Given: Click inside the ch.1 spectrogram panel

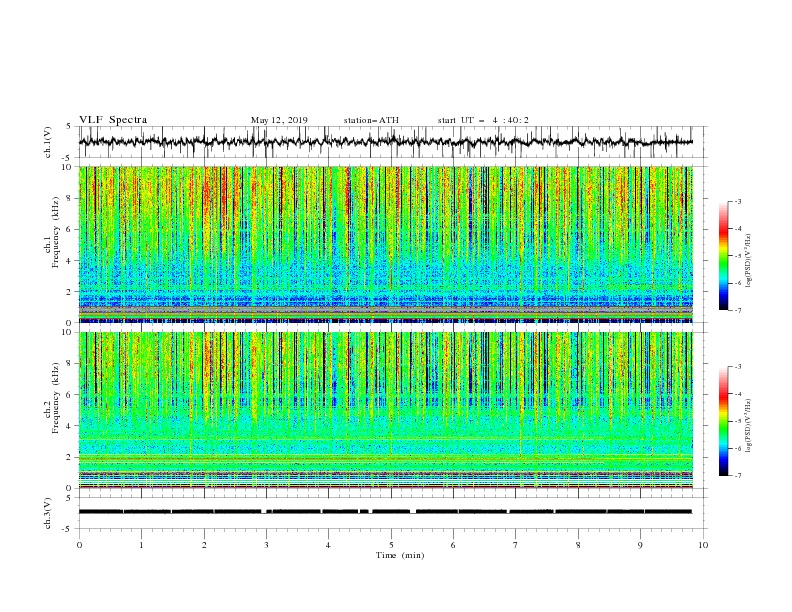Looking at the screenshot, I should point(386,244).
